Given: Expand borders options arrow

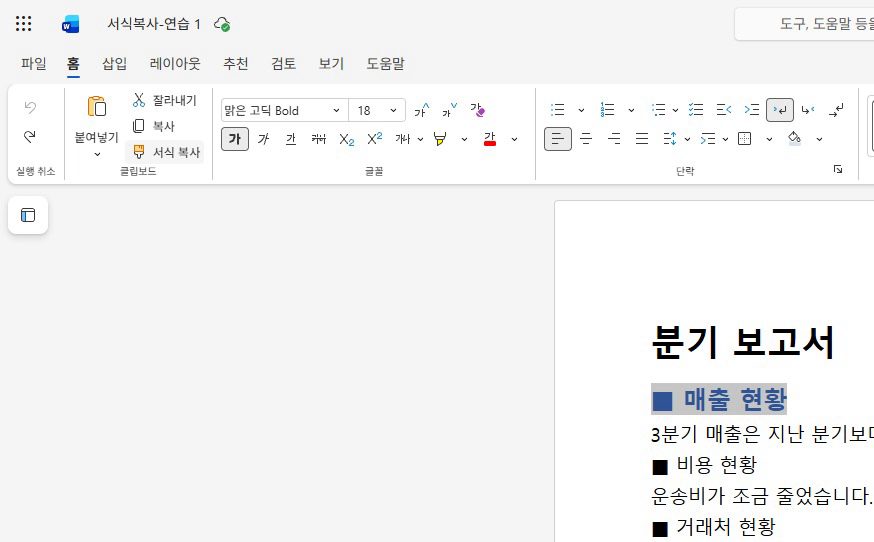Looking at the screenshot, I should 769,139.
